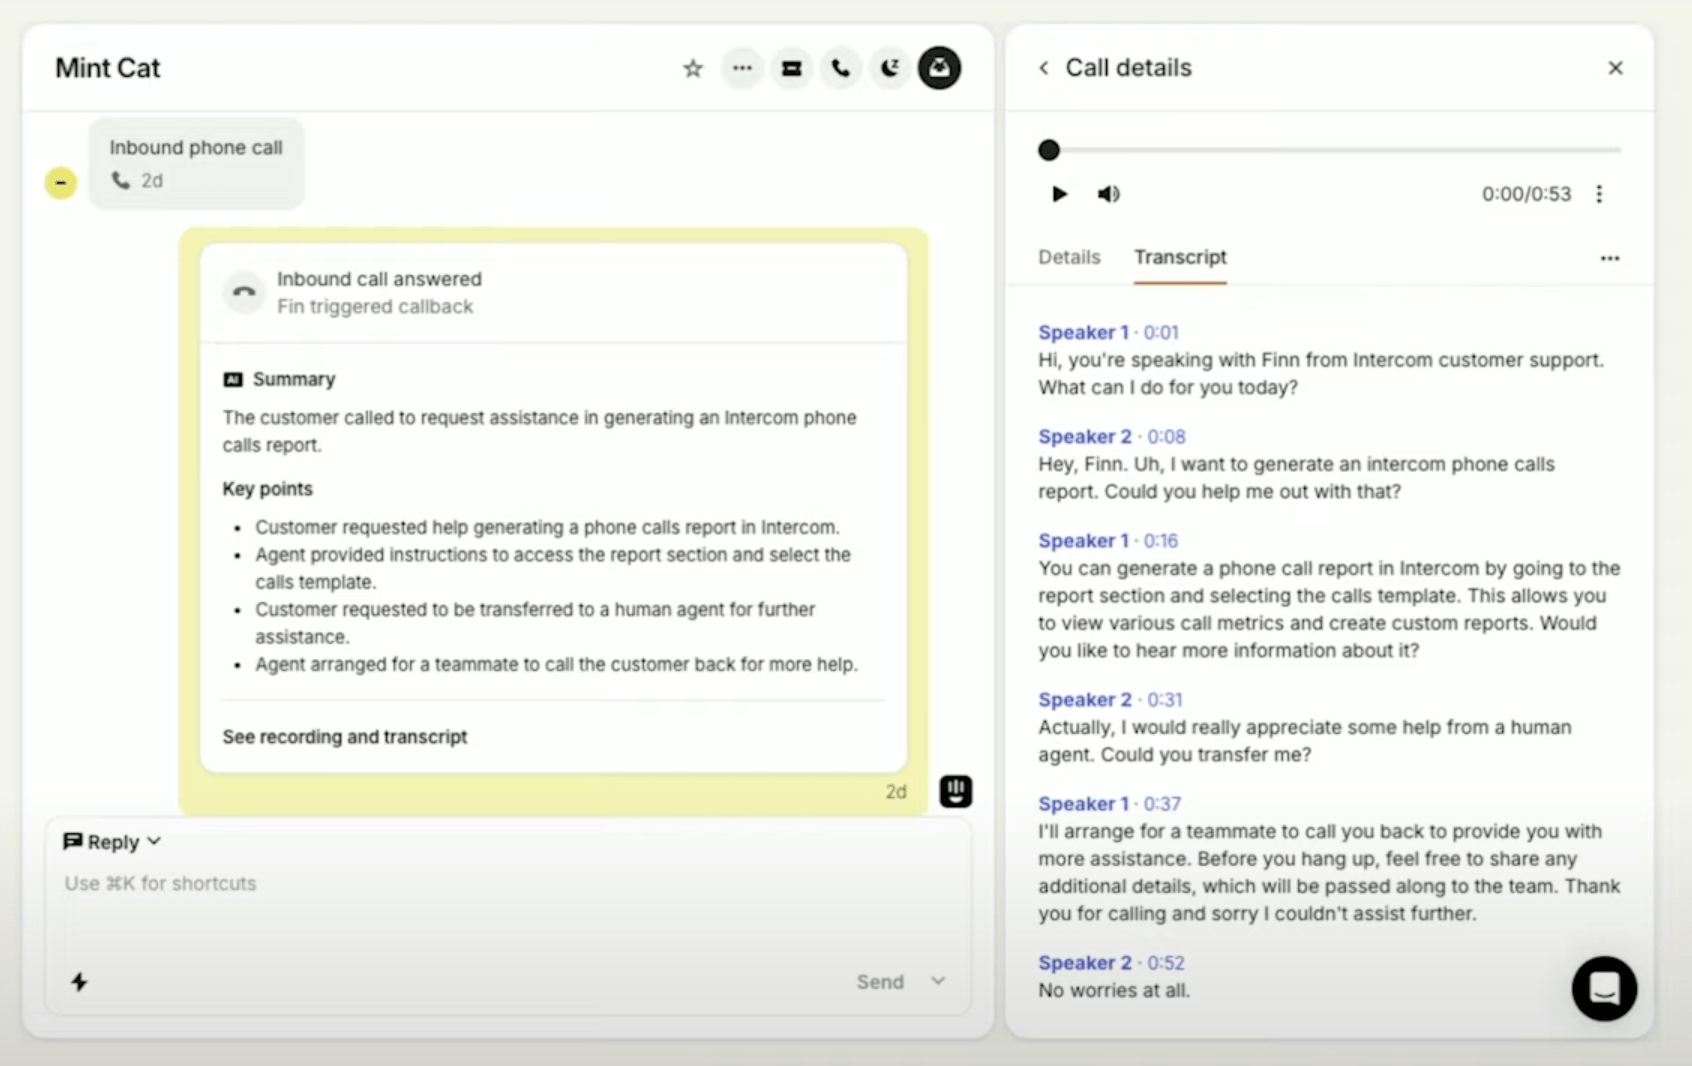
Task: Open See recording and transcript link
Action: click(x=345, y=737)
